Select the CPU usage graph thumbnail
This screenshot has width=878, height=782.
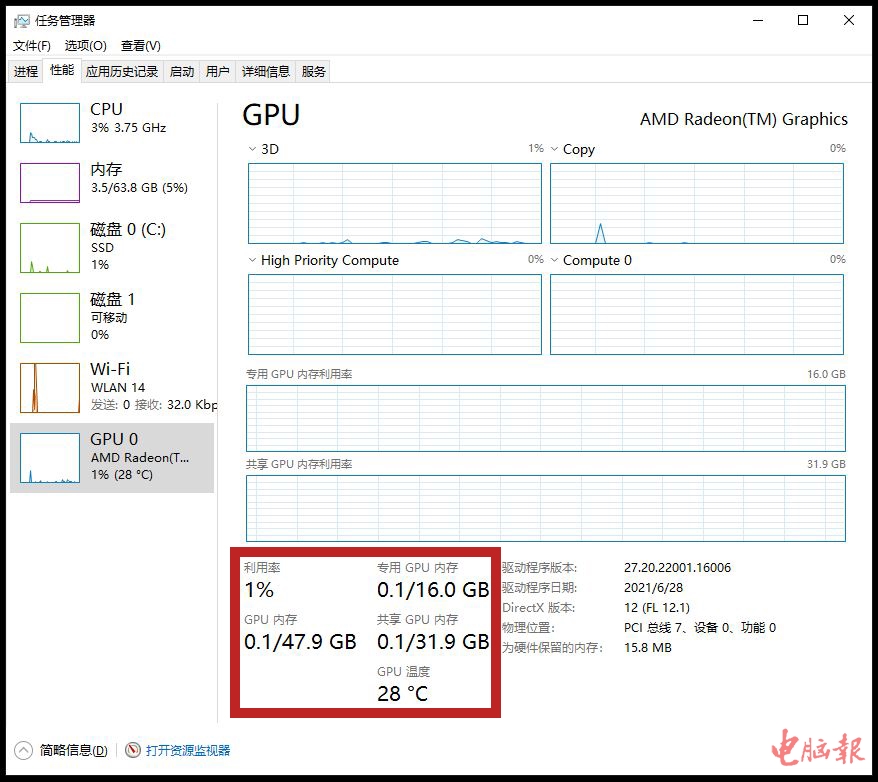click(50, 123)
